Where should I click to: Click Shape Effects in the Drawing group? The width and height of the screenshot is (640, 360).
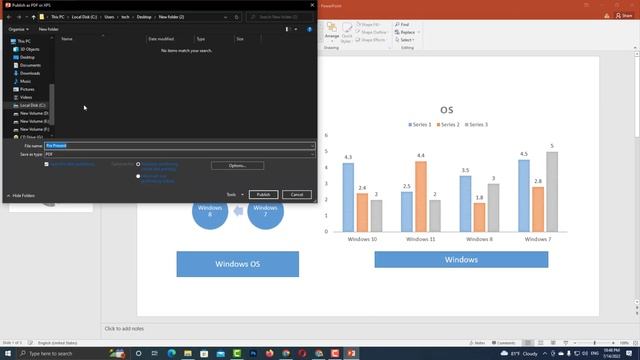(x=371, y=40)
